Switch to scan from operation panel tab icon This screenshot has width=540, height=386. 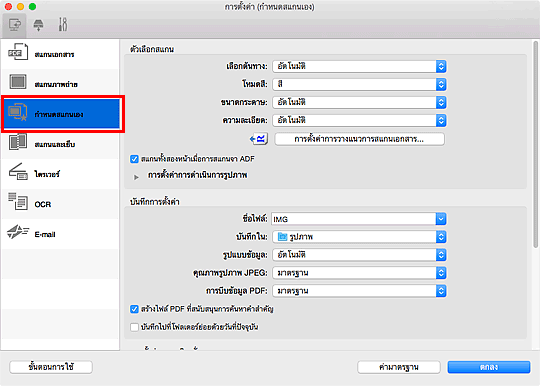pyautogui.click(x=38, y=25)
